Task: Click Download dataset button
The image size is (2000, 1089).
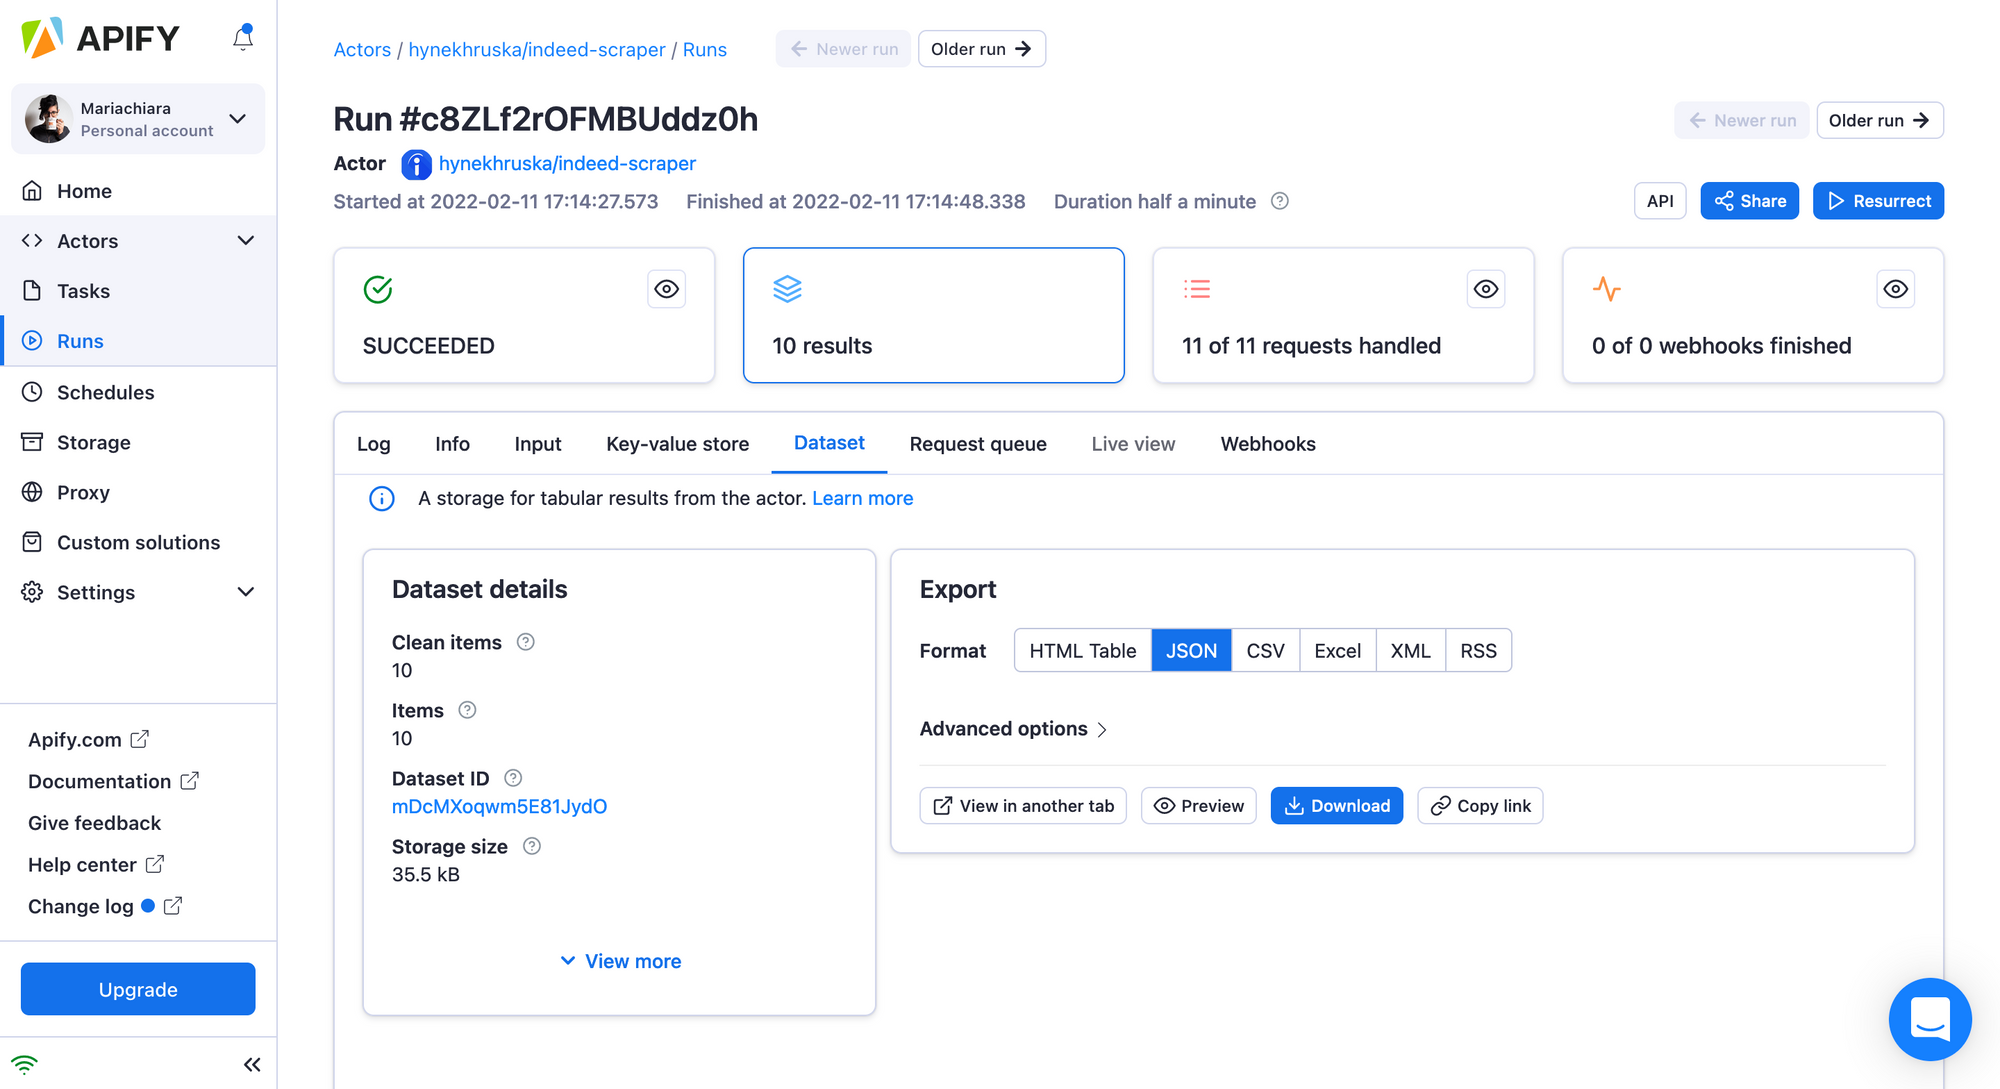Action: point(1338,805)
